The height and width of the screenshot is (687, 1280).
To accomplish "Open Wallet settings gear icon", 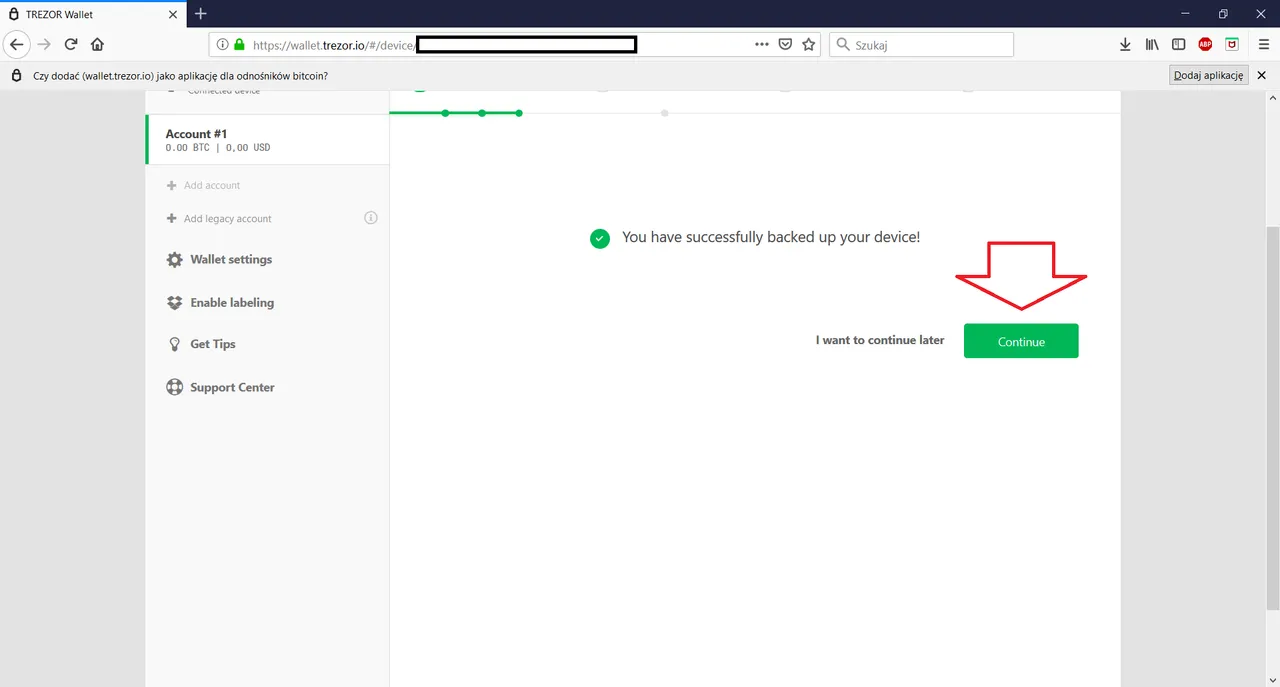I will pos(174,259).
